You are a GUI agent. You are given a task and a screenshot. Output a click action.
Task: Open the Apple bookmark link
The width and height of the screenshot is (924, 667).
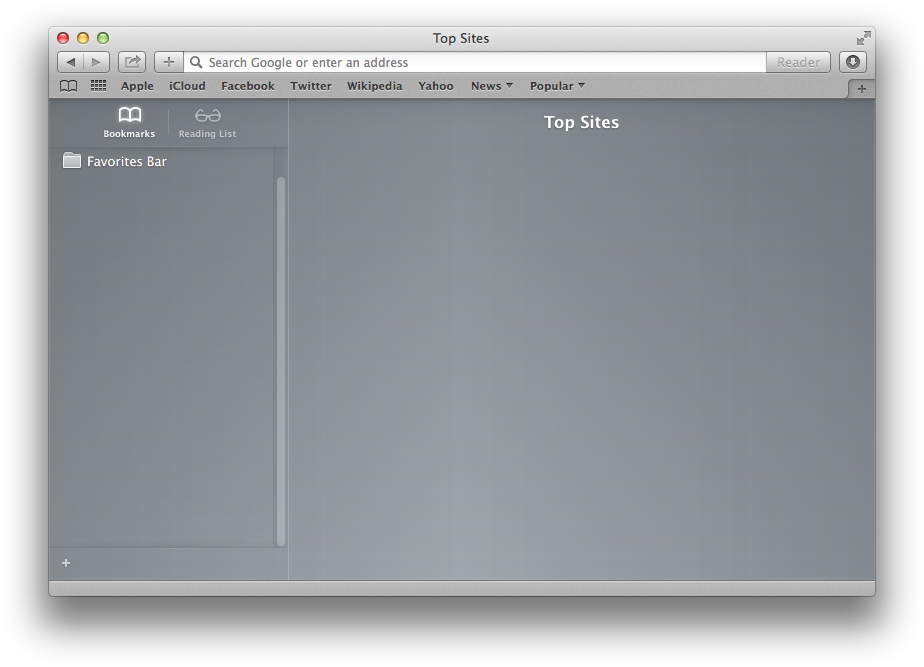point(137,86)
